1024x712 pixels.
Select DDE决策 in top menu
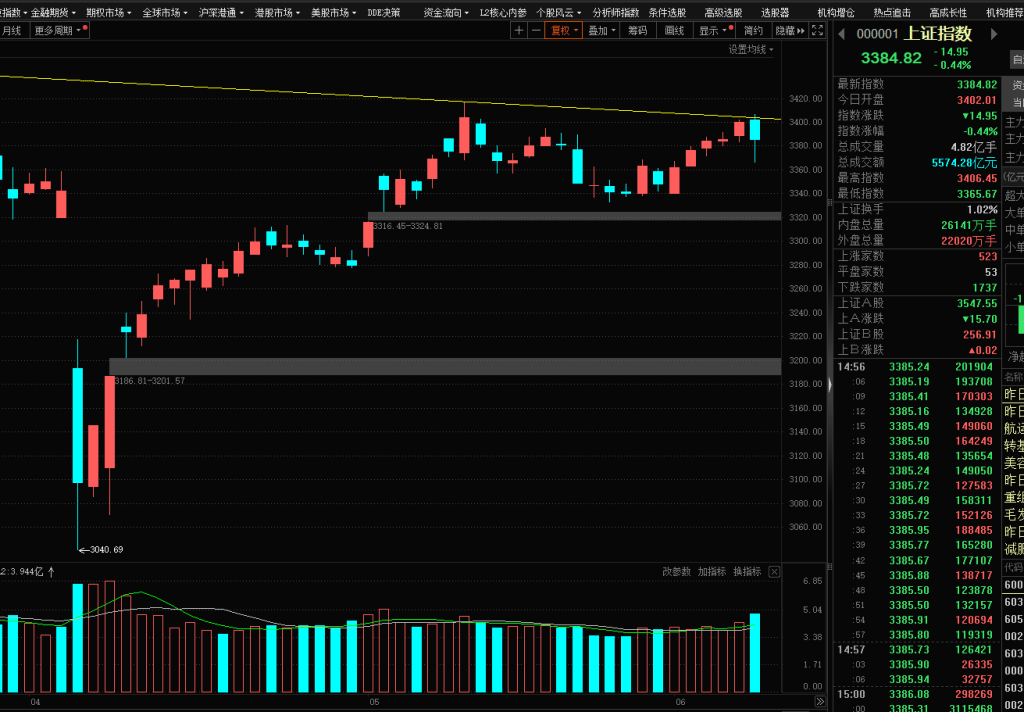pyautogui.click(x=384, y=12)
